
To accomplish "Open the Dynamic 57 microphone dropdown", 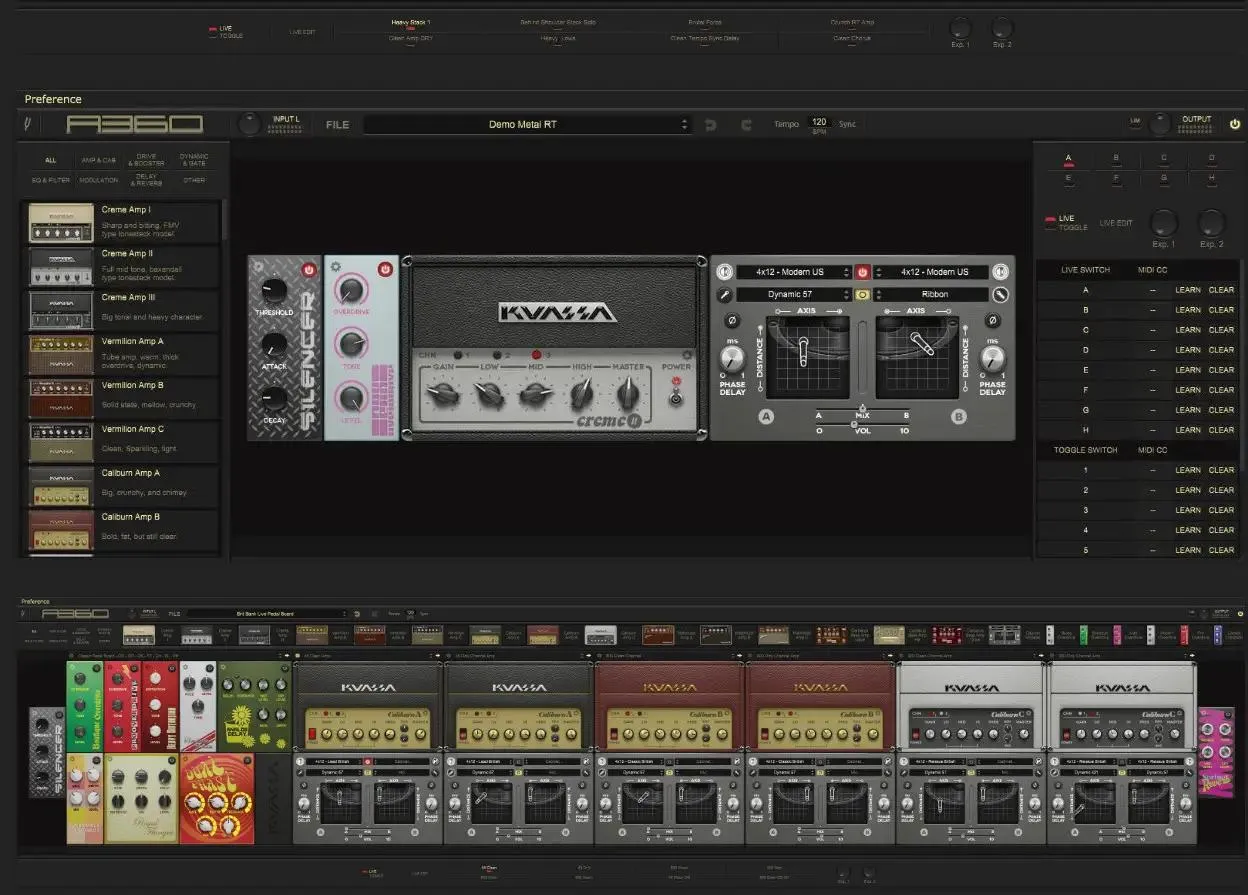I will [793, 294].
